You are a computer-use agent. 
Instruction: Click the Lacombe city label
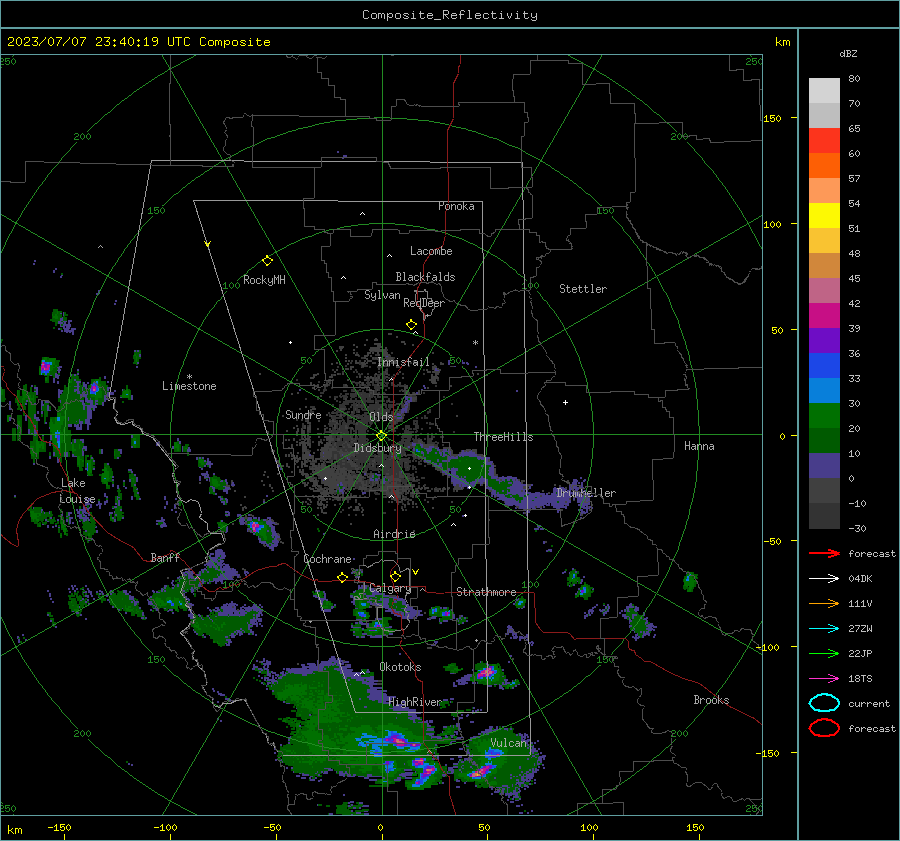[x=431, y=251]
